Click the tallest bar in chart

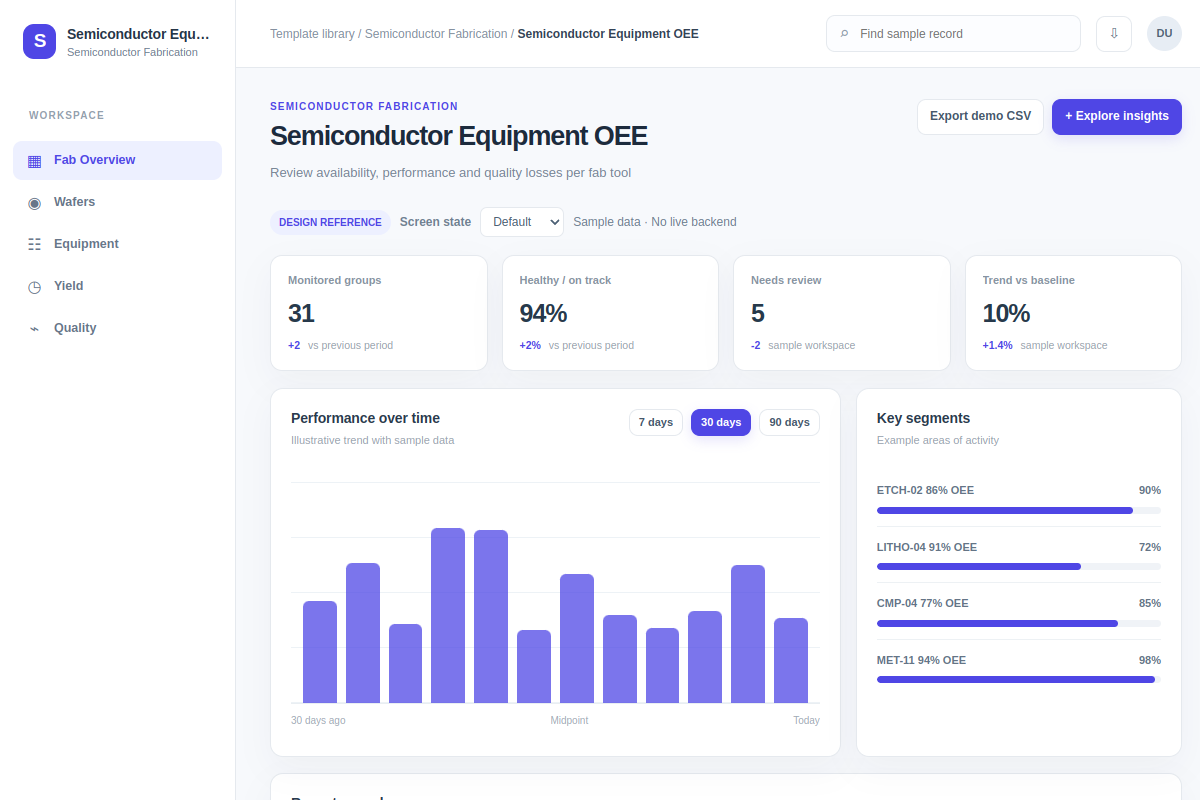[448, 615]
